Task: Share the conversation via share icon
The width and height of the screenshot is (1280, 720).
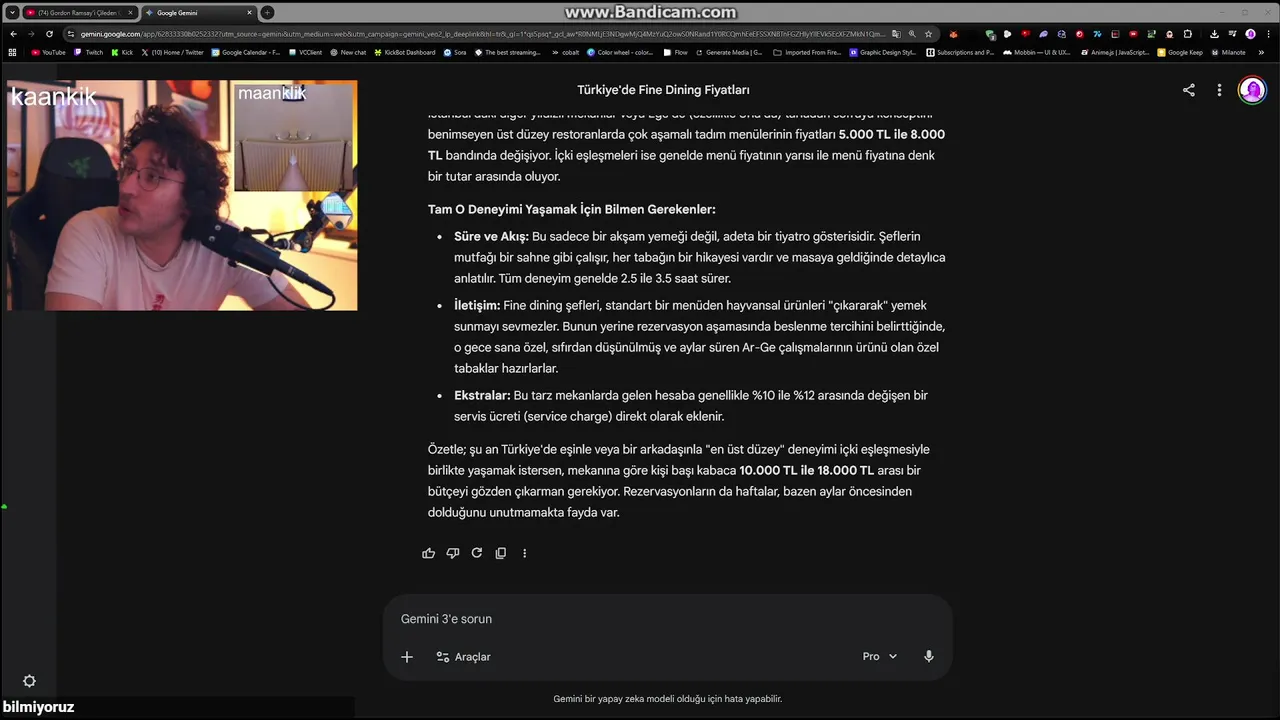Action: [1189, 90]
